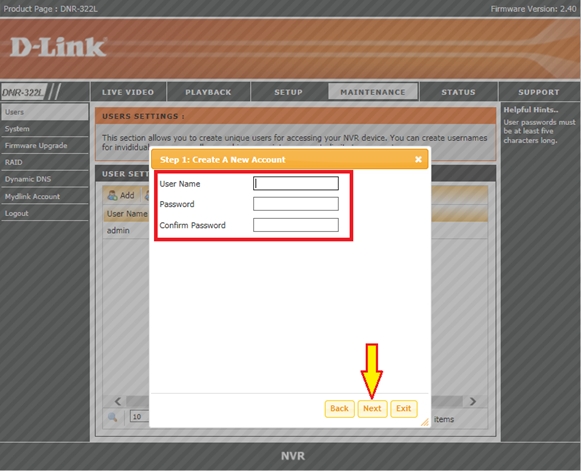The width and height of the screenshot is (581, 471).
Task: Click the Back button
Action: 339,409
